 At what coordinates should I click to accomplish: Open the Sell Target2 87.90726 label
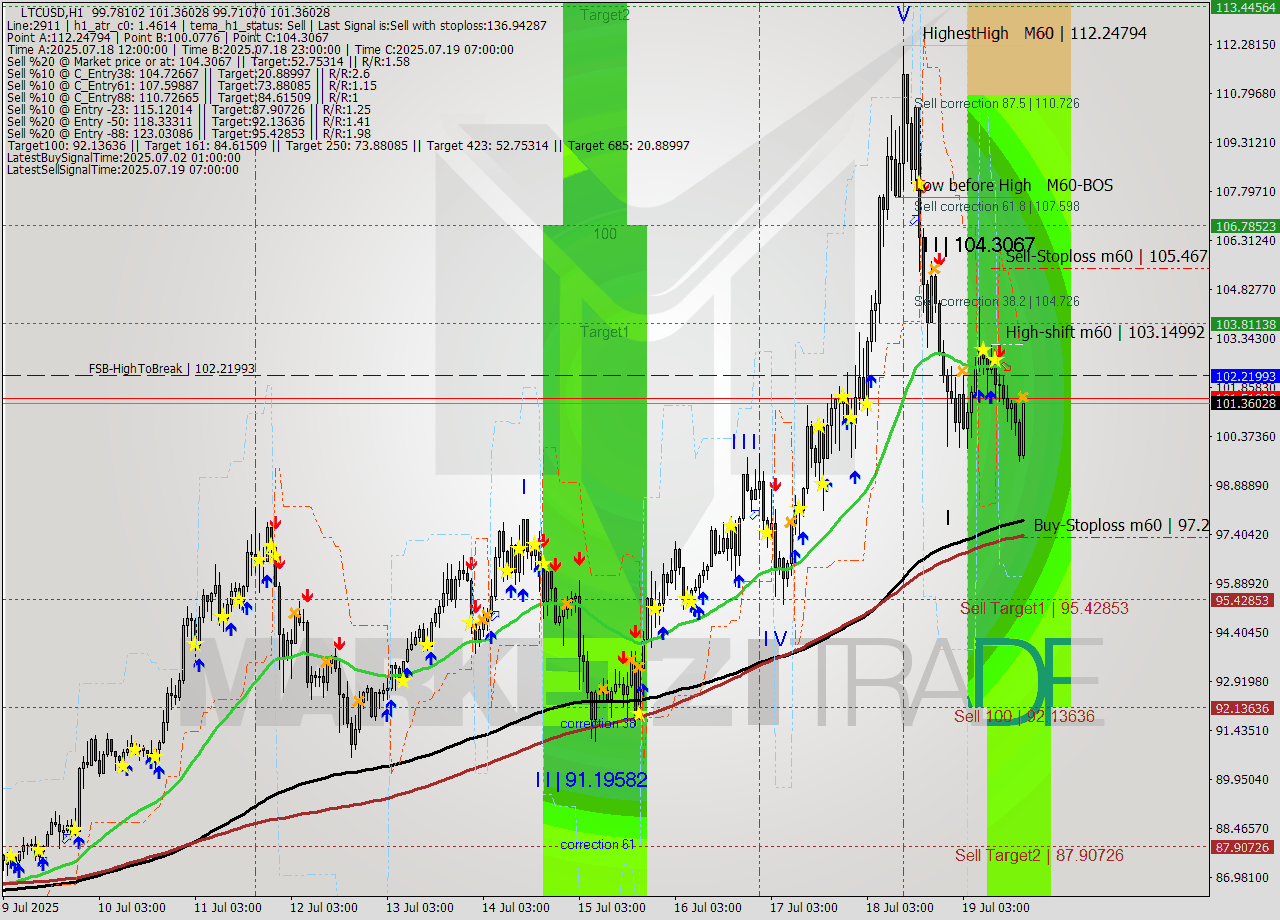(1040, 856)
